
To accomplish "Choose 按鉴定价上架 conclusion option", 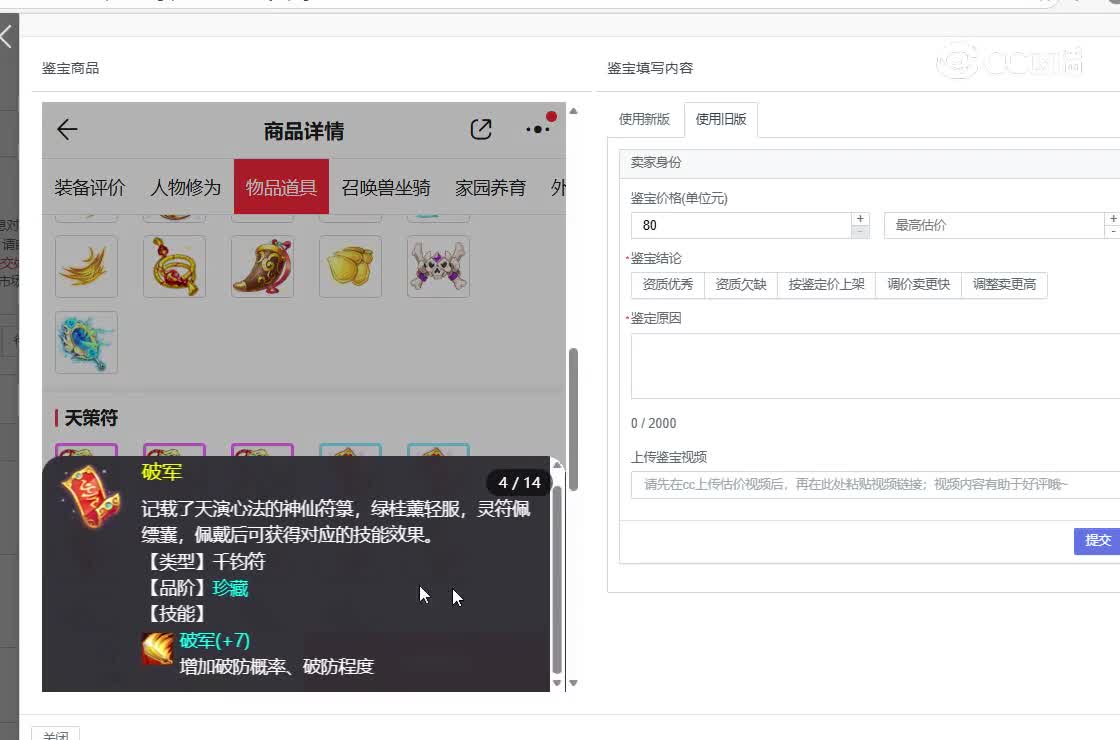I will 826,285.
